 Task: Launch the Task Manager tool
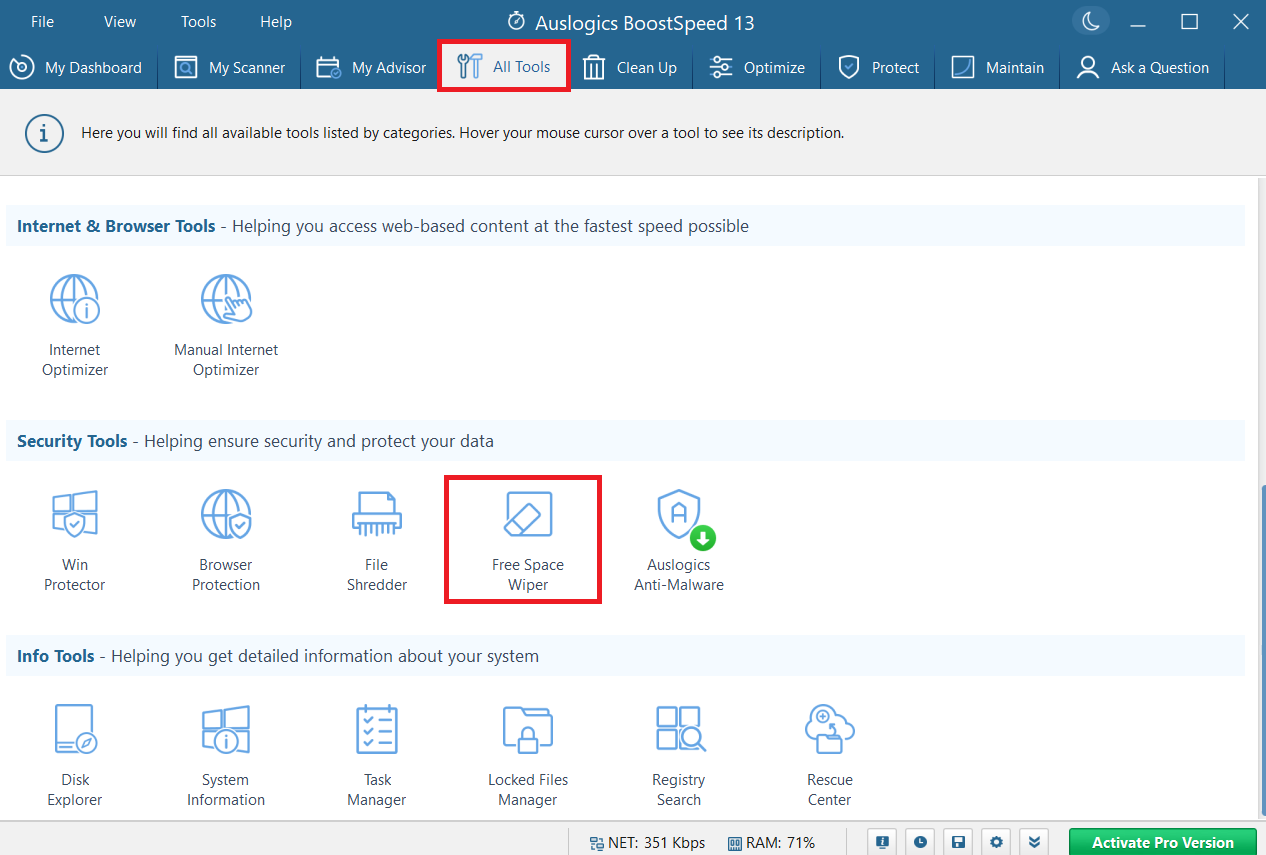tap(377, 756)
